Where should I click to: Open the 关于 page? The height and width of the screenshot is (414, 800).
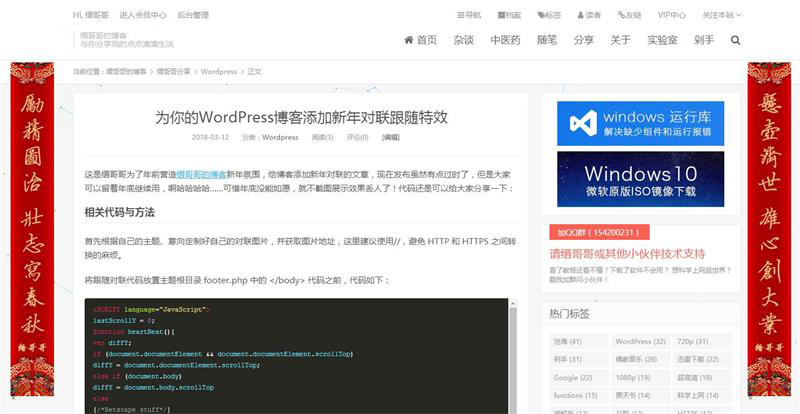tap(620, 40)
